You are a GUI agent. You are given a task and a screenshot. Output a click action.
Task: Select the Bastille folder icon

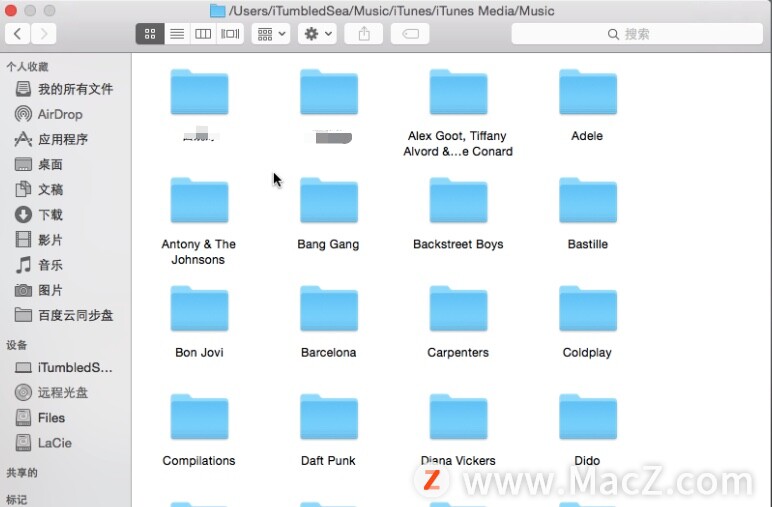(x=587, y=201)
